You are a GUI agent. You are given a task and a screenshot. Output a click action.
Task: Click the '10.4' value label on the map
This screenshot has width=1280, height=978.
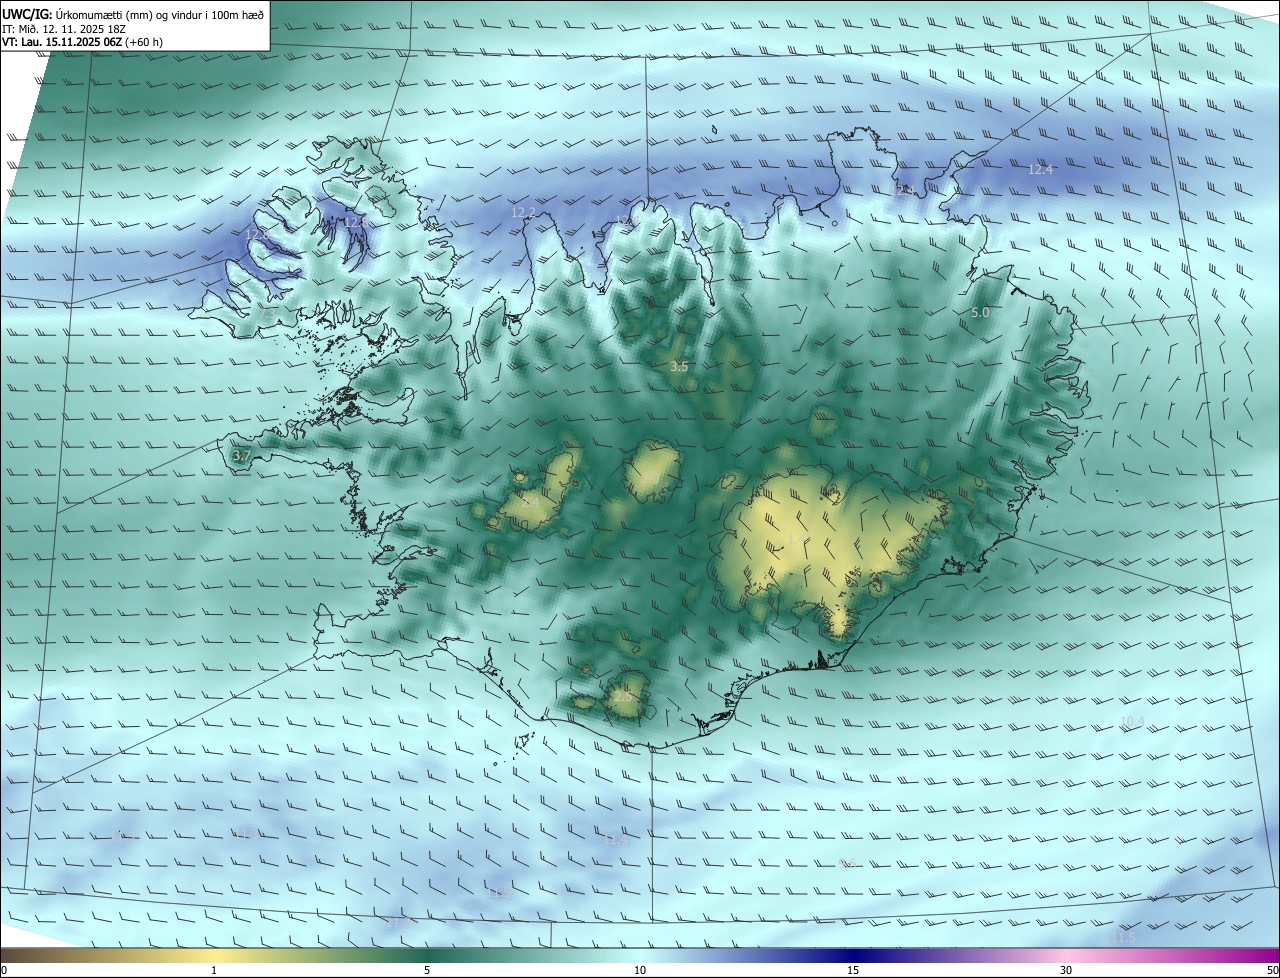click(1131, 722)
